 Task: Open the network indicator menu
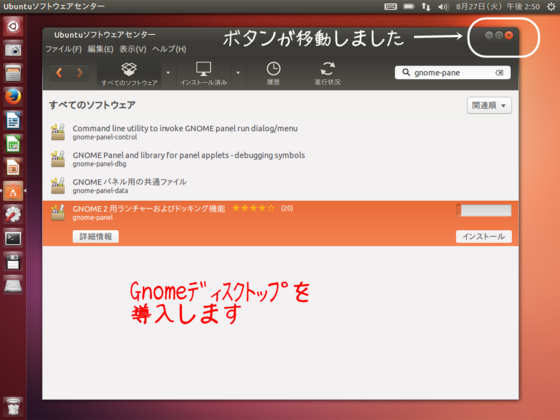426,6
